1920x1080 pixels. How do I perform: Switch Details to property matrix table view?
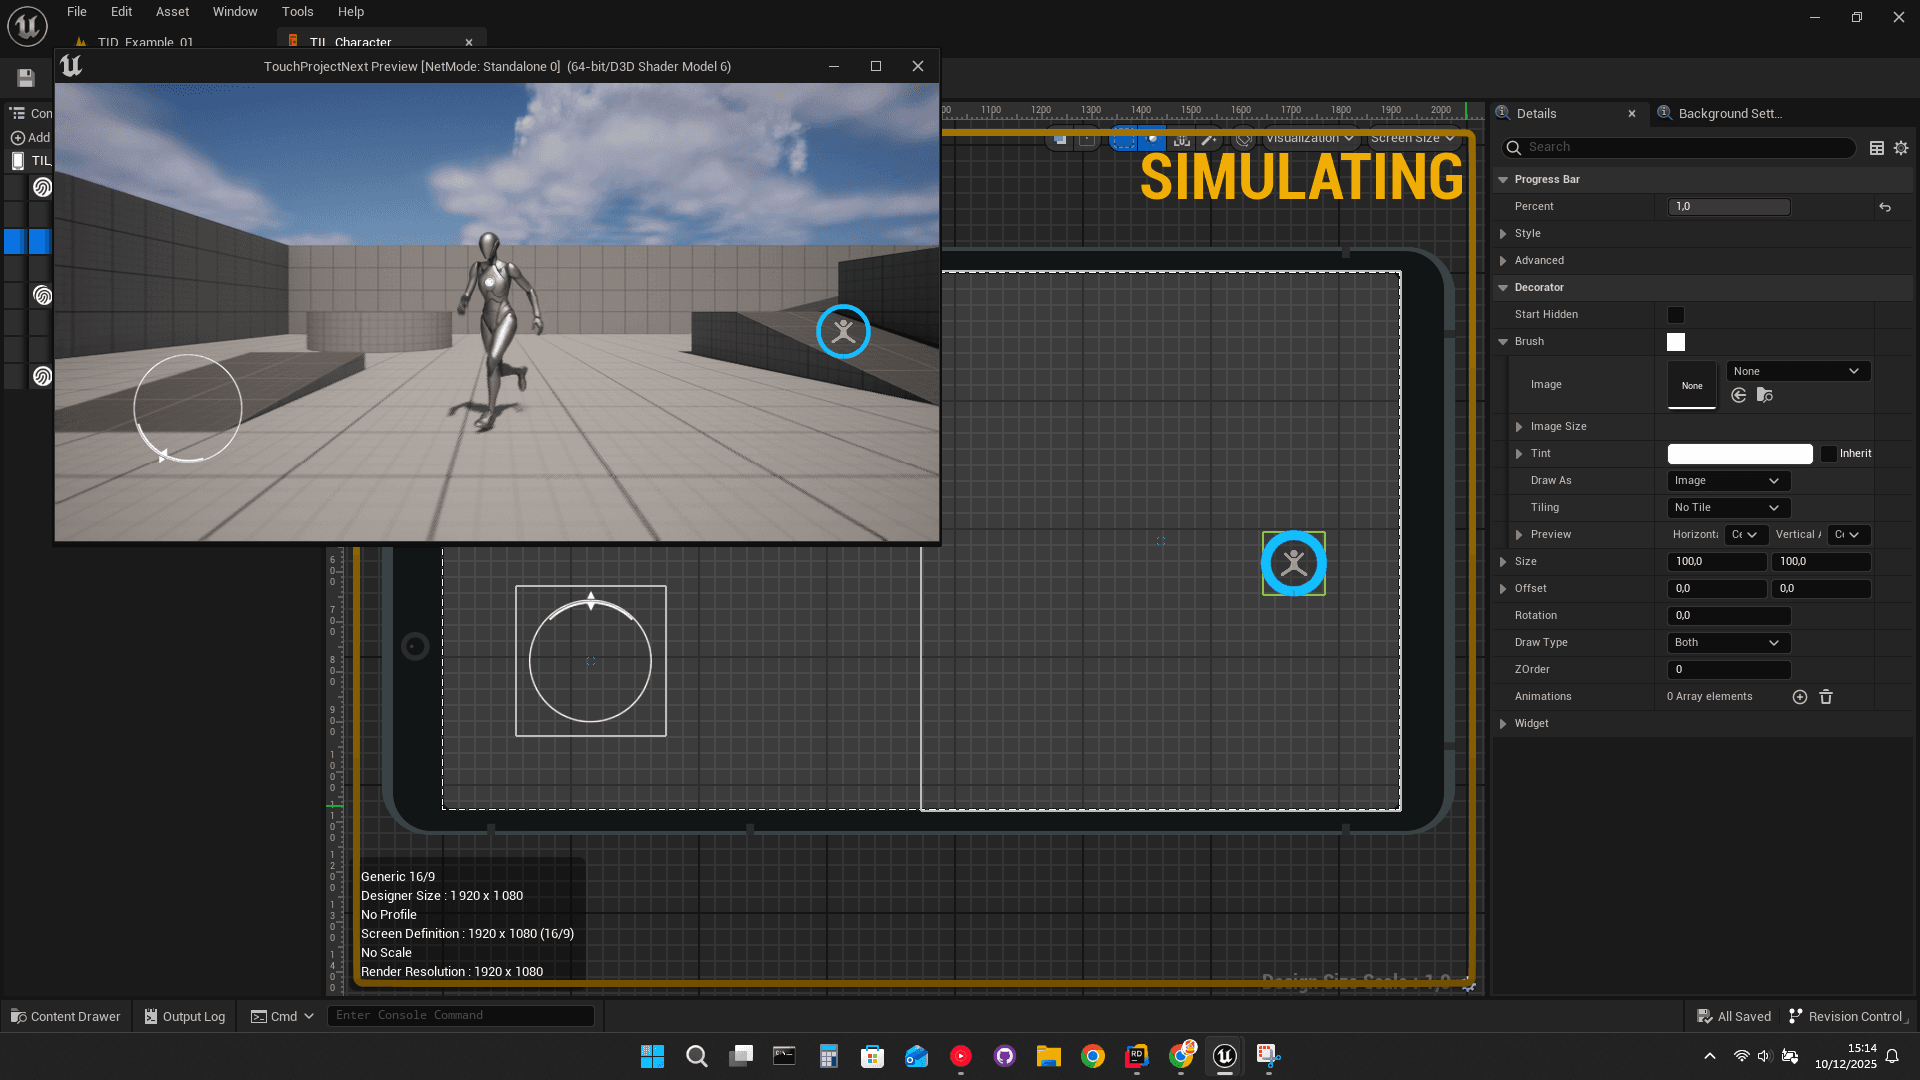point(1877,148)
